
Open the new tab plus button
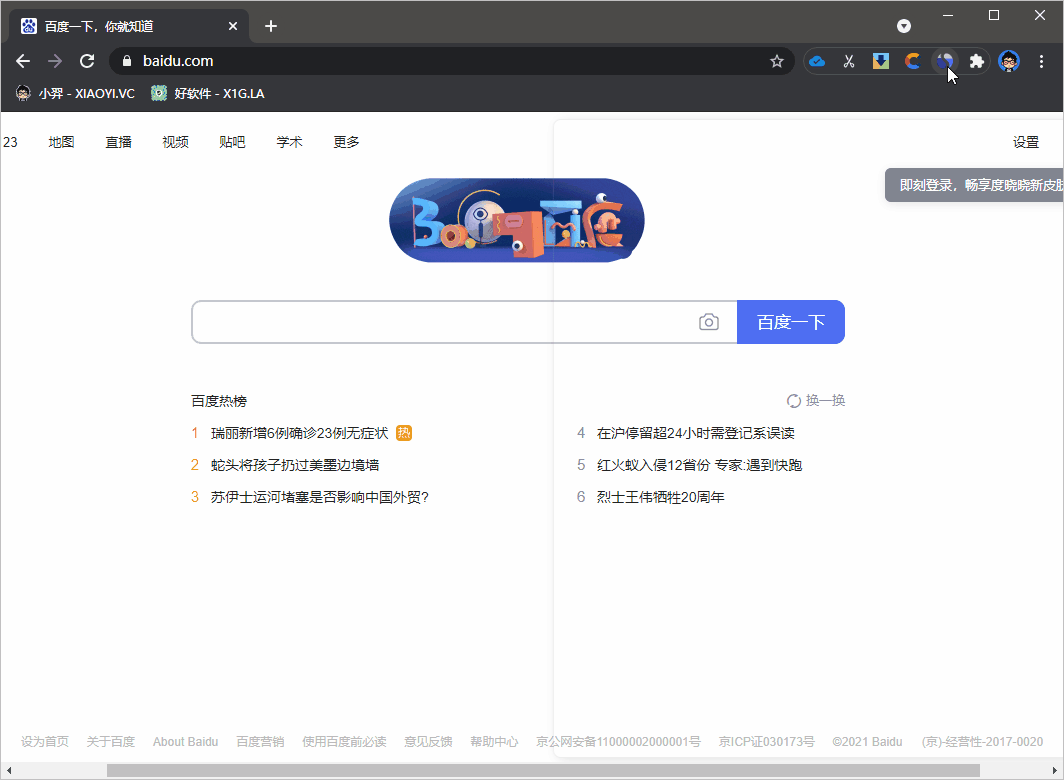(271, 26)
